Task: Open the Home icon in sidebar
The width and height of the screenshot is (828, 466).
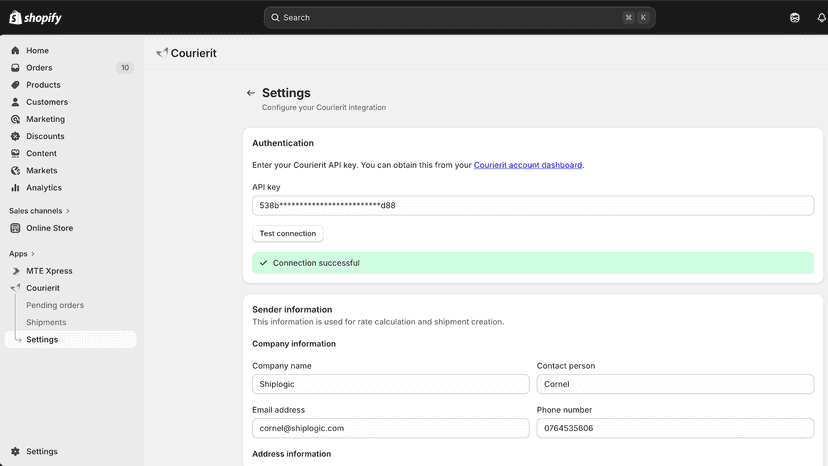Action: tap(15, 51)
